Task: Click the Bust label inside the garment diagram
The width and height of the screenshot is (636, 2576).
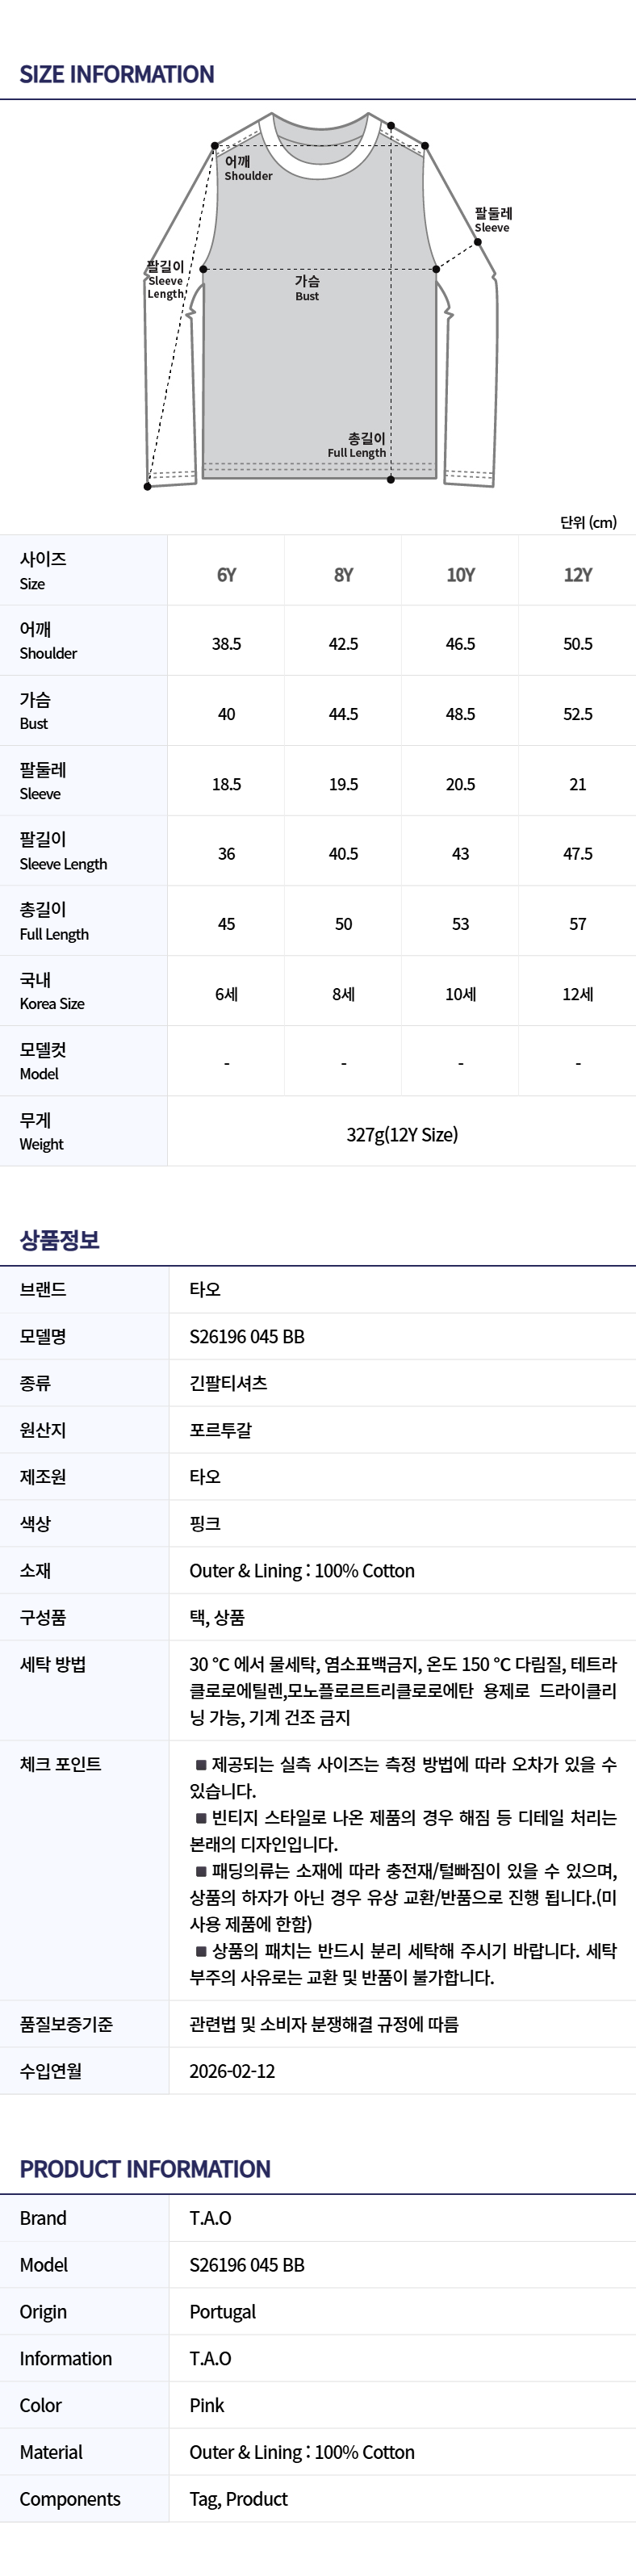Action: (307, 288)
